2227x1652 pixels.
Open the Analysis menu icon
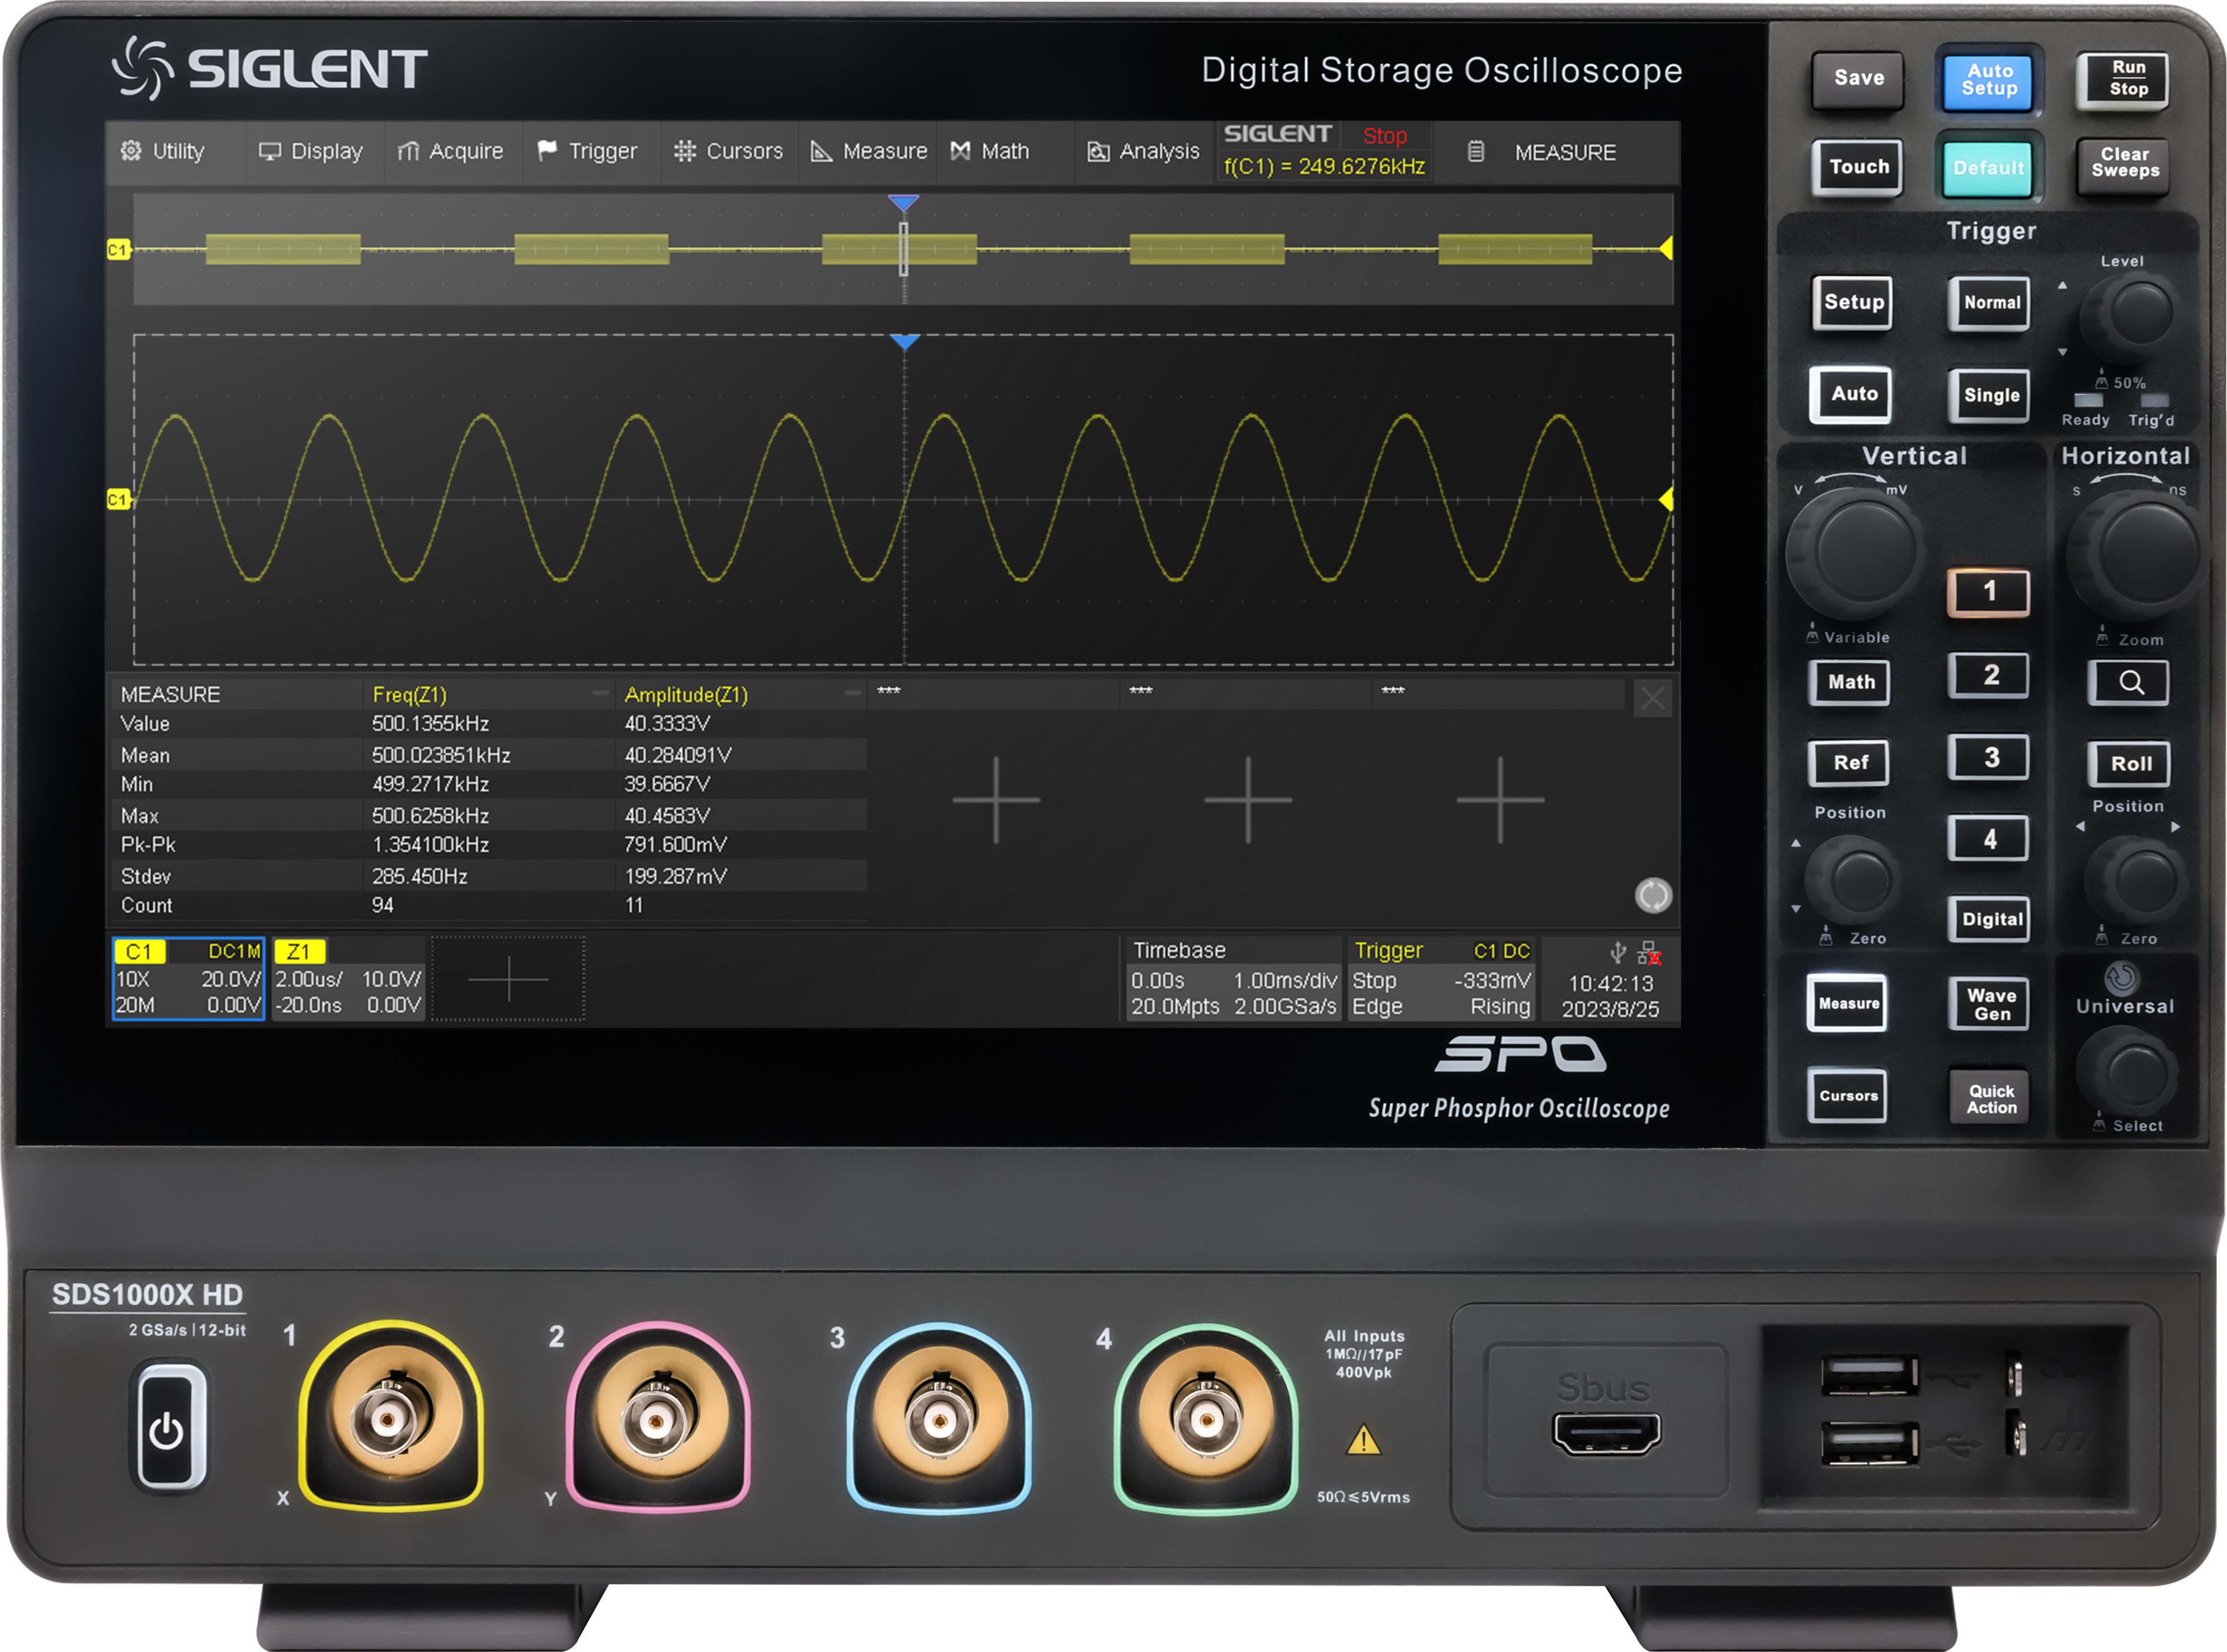pyautogui.click(x=1098, y=151)
